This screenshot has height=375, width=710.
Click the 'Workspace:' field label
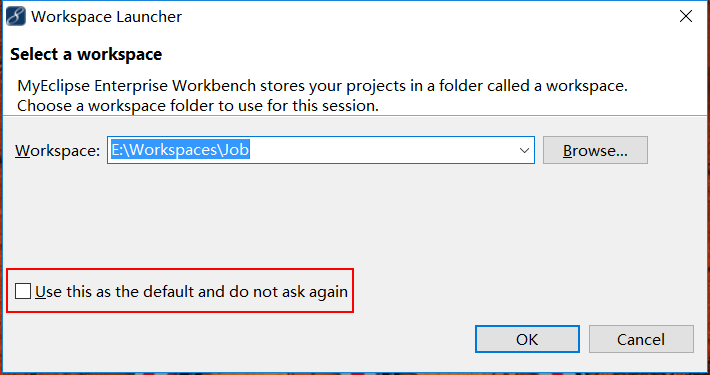tap(58, 150)
